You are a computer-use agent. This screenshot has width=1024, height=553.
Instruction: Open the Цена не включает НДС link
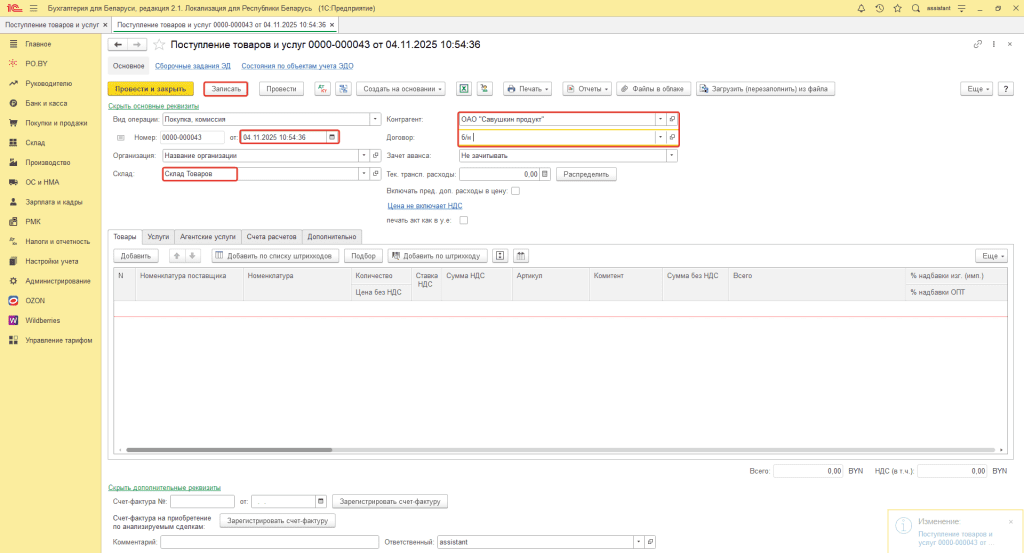(424, 206)
